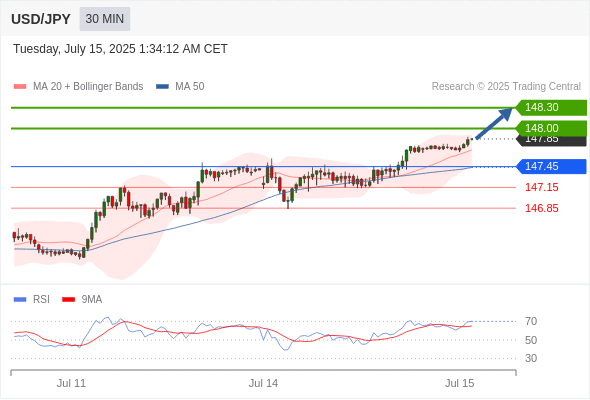Click the USD/JPY pair title
The width and height of the screenshot is (590, 400).
pyautogui.click(x=41, y=19)
